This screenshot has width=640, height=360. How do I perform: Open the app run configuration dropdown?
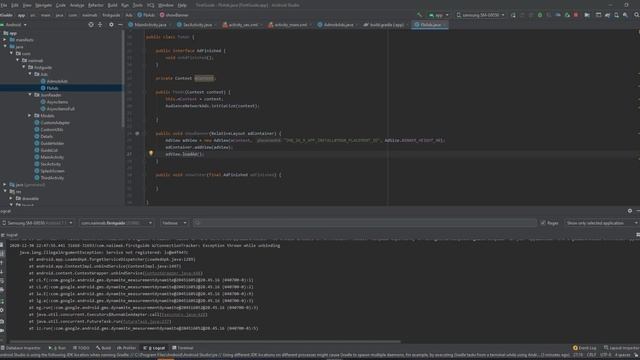438,15
